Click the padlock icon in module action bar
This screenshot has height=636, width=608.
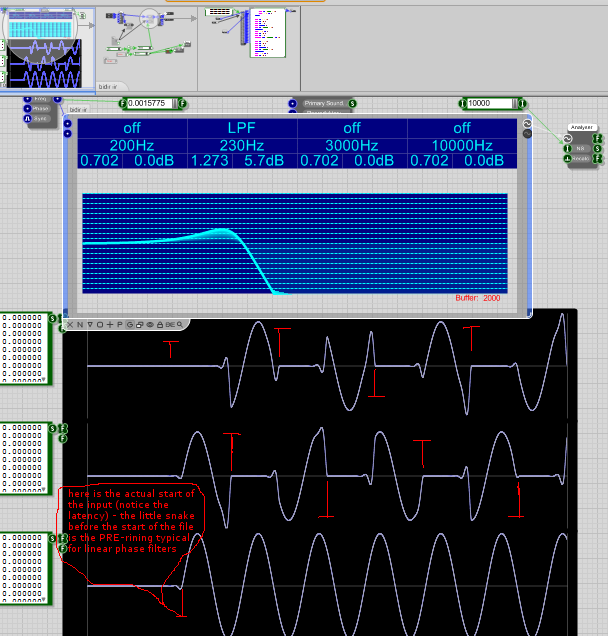160,324
